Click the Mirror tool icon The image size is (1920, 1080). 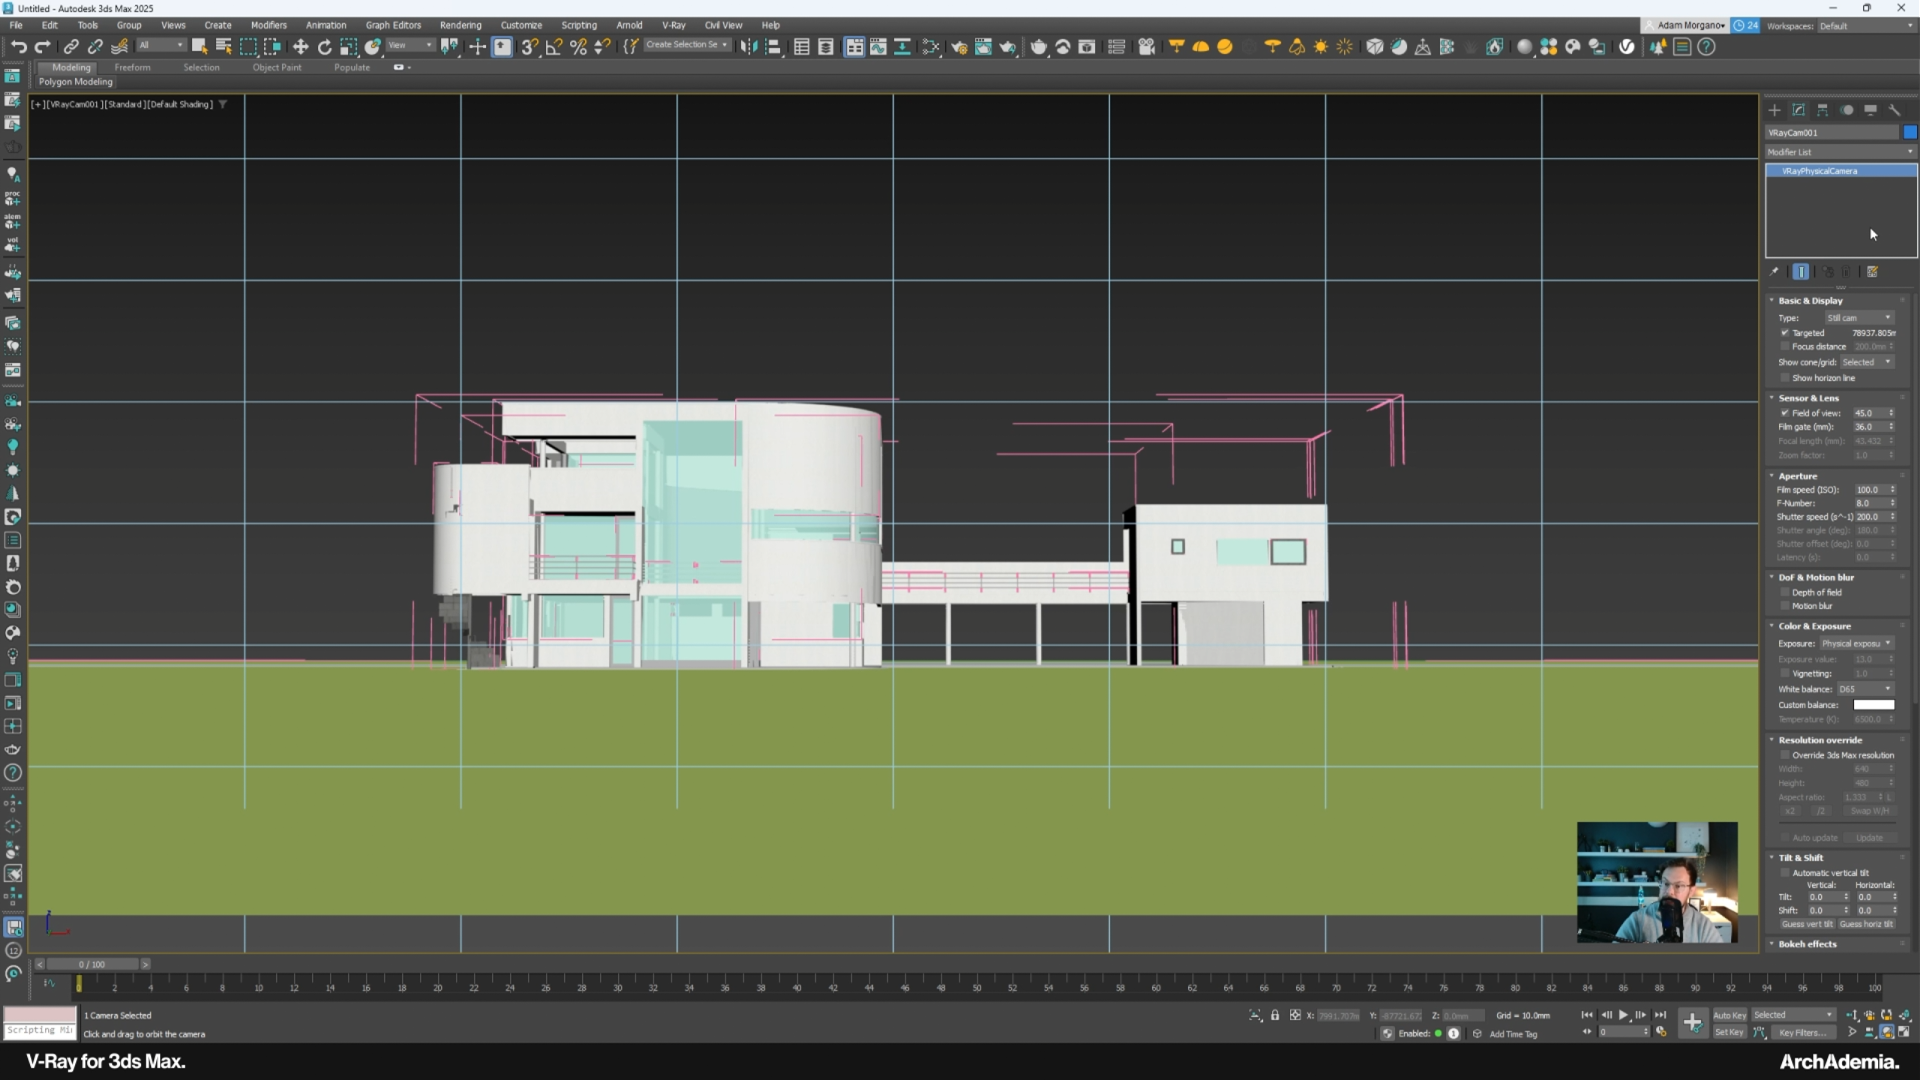pyautogui.click(x=749, y=47)
